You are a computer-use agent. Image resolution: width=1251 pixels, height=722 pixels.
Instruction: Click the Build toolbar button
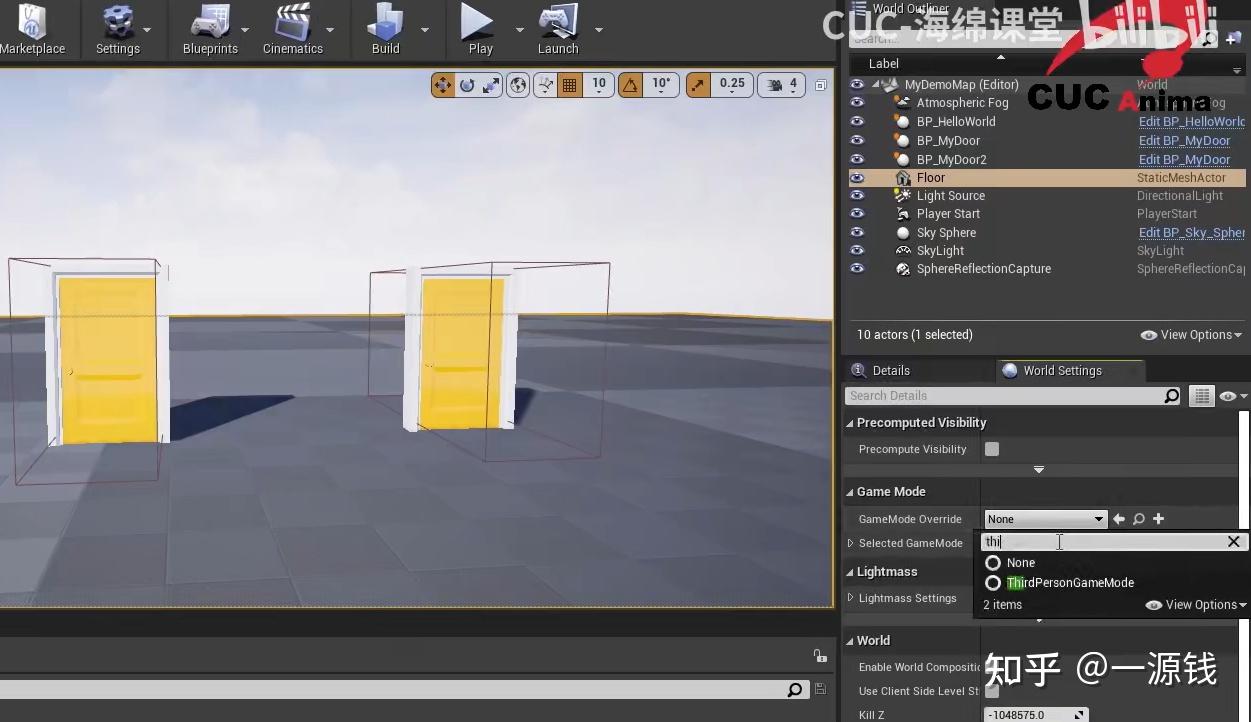point(385,30)
